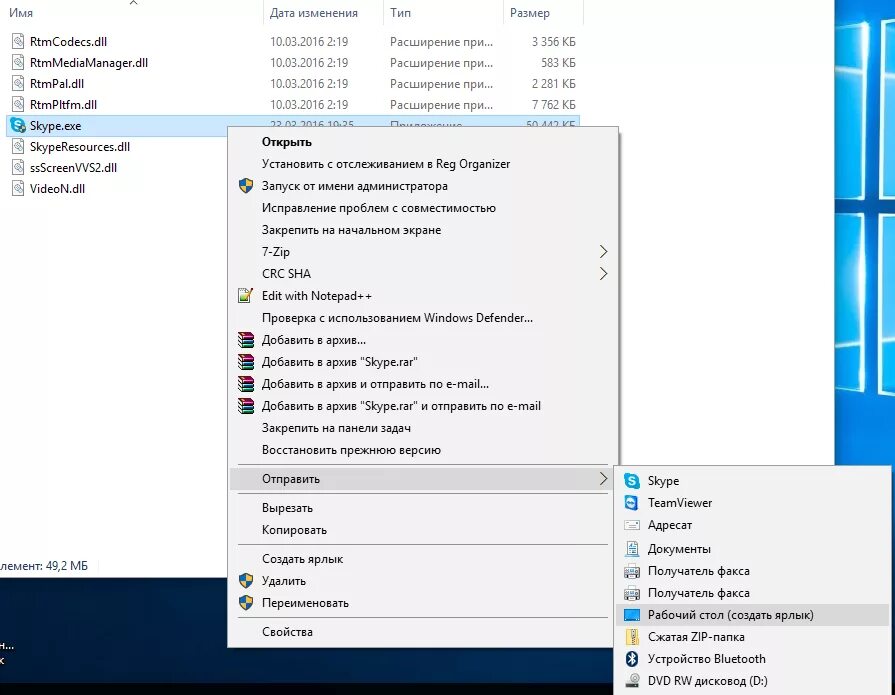895x695 pixels.
Task: Click WinRAR icon beside '"Skype.rar" и отправить по e-mail'
Action: [x=246, y=406]
